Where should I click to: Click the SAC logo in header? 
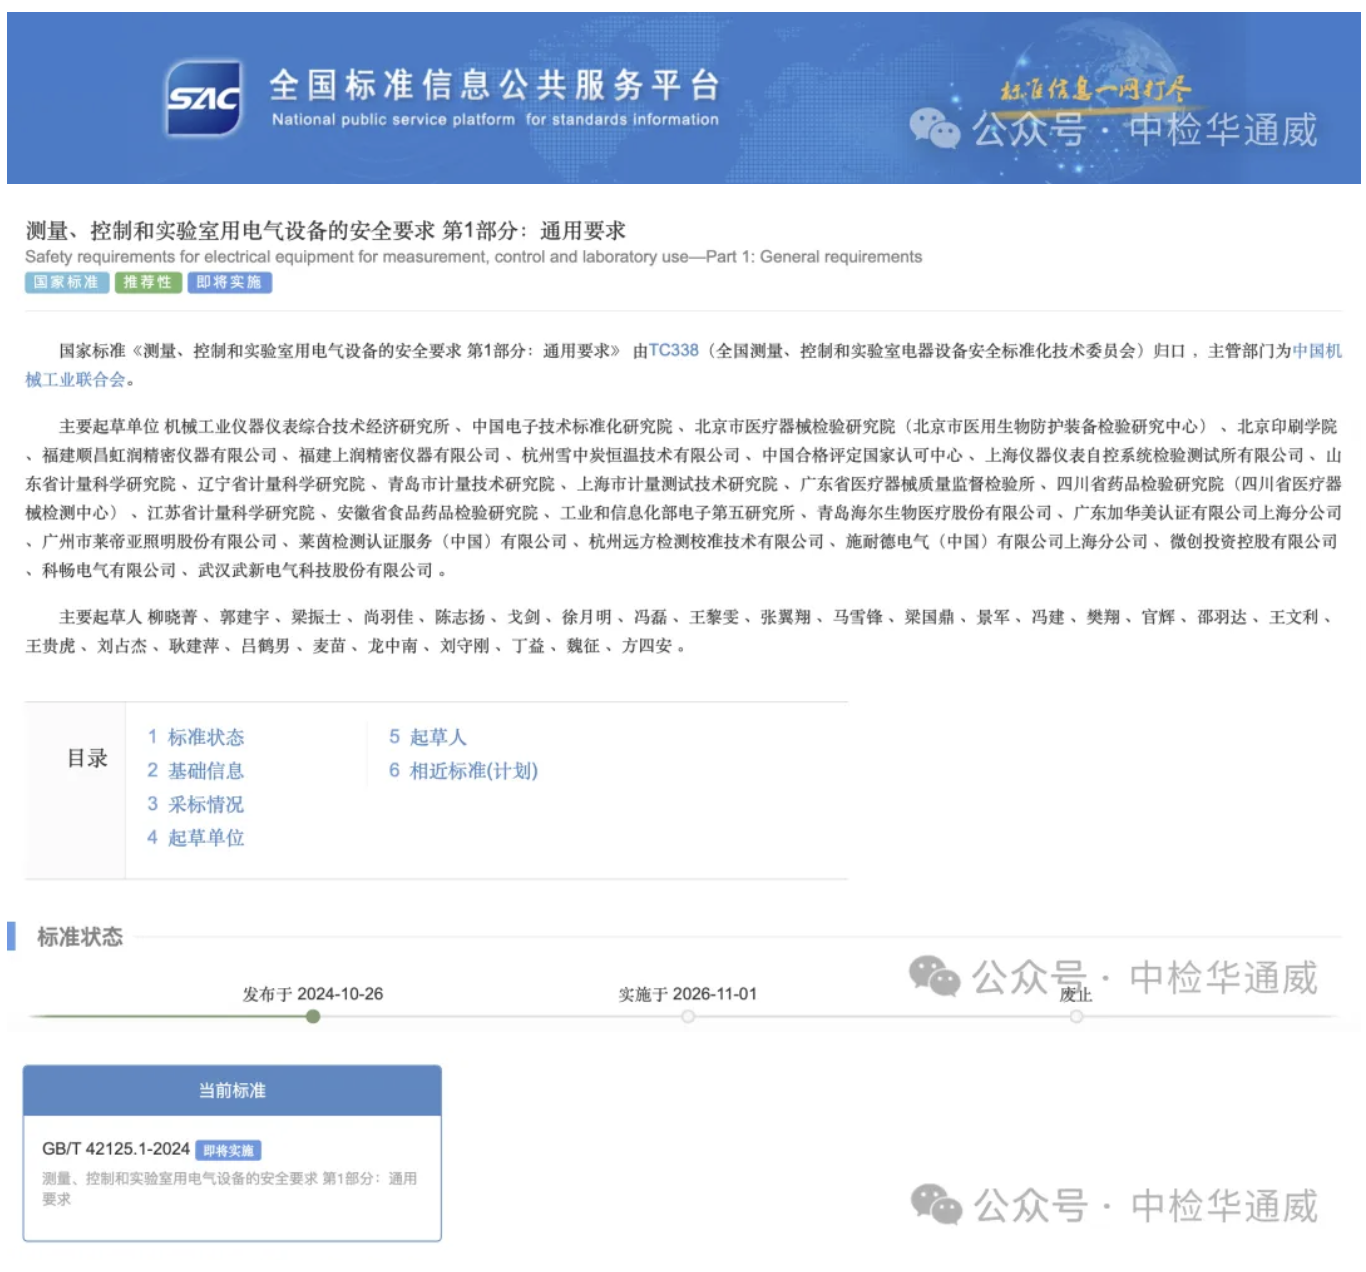point(204,98)
